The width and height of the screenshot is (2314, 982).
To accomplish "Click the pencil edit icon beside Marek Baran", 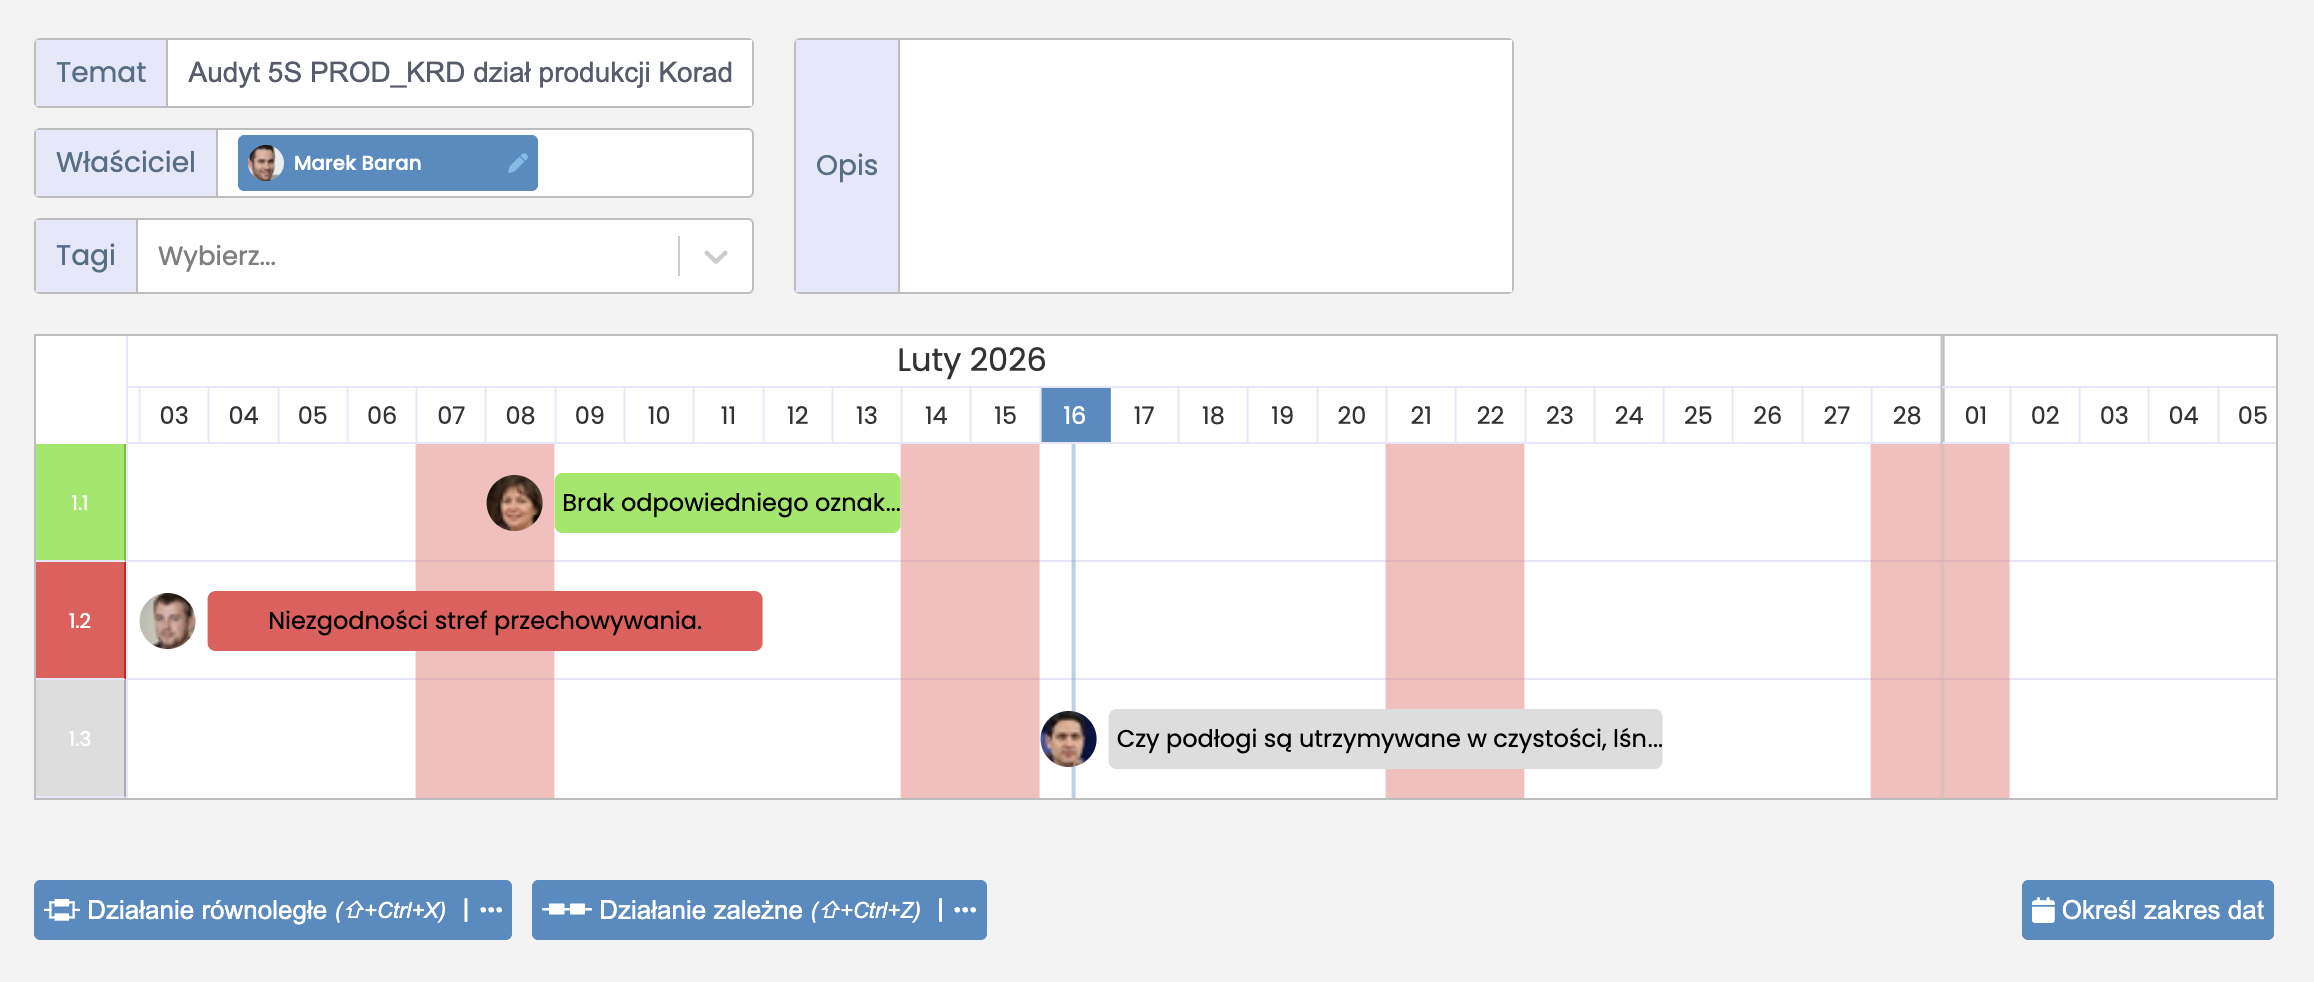I will click(x=517, y=163).
